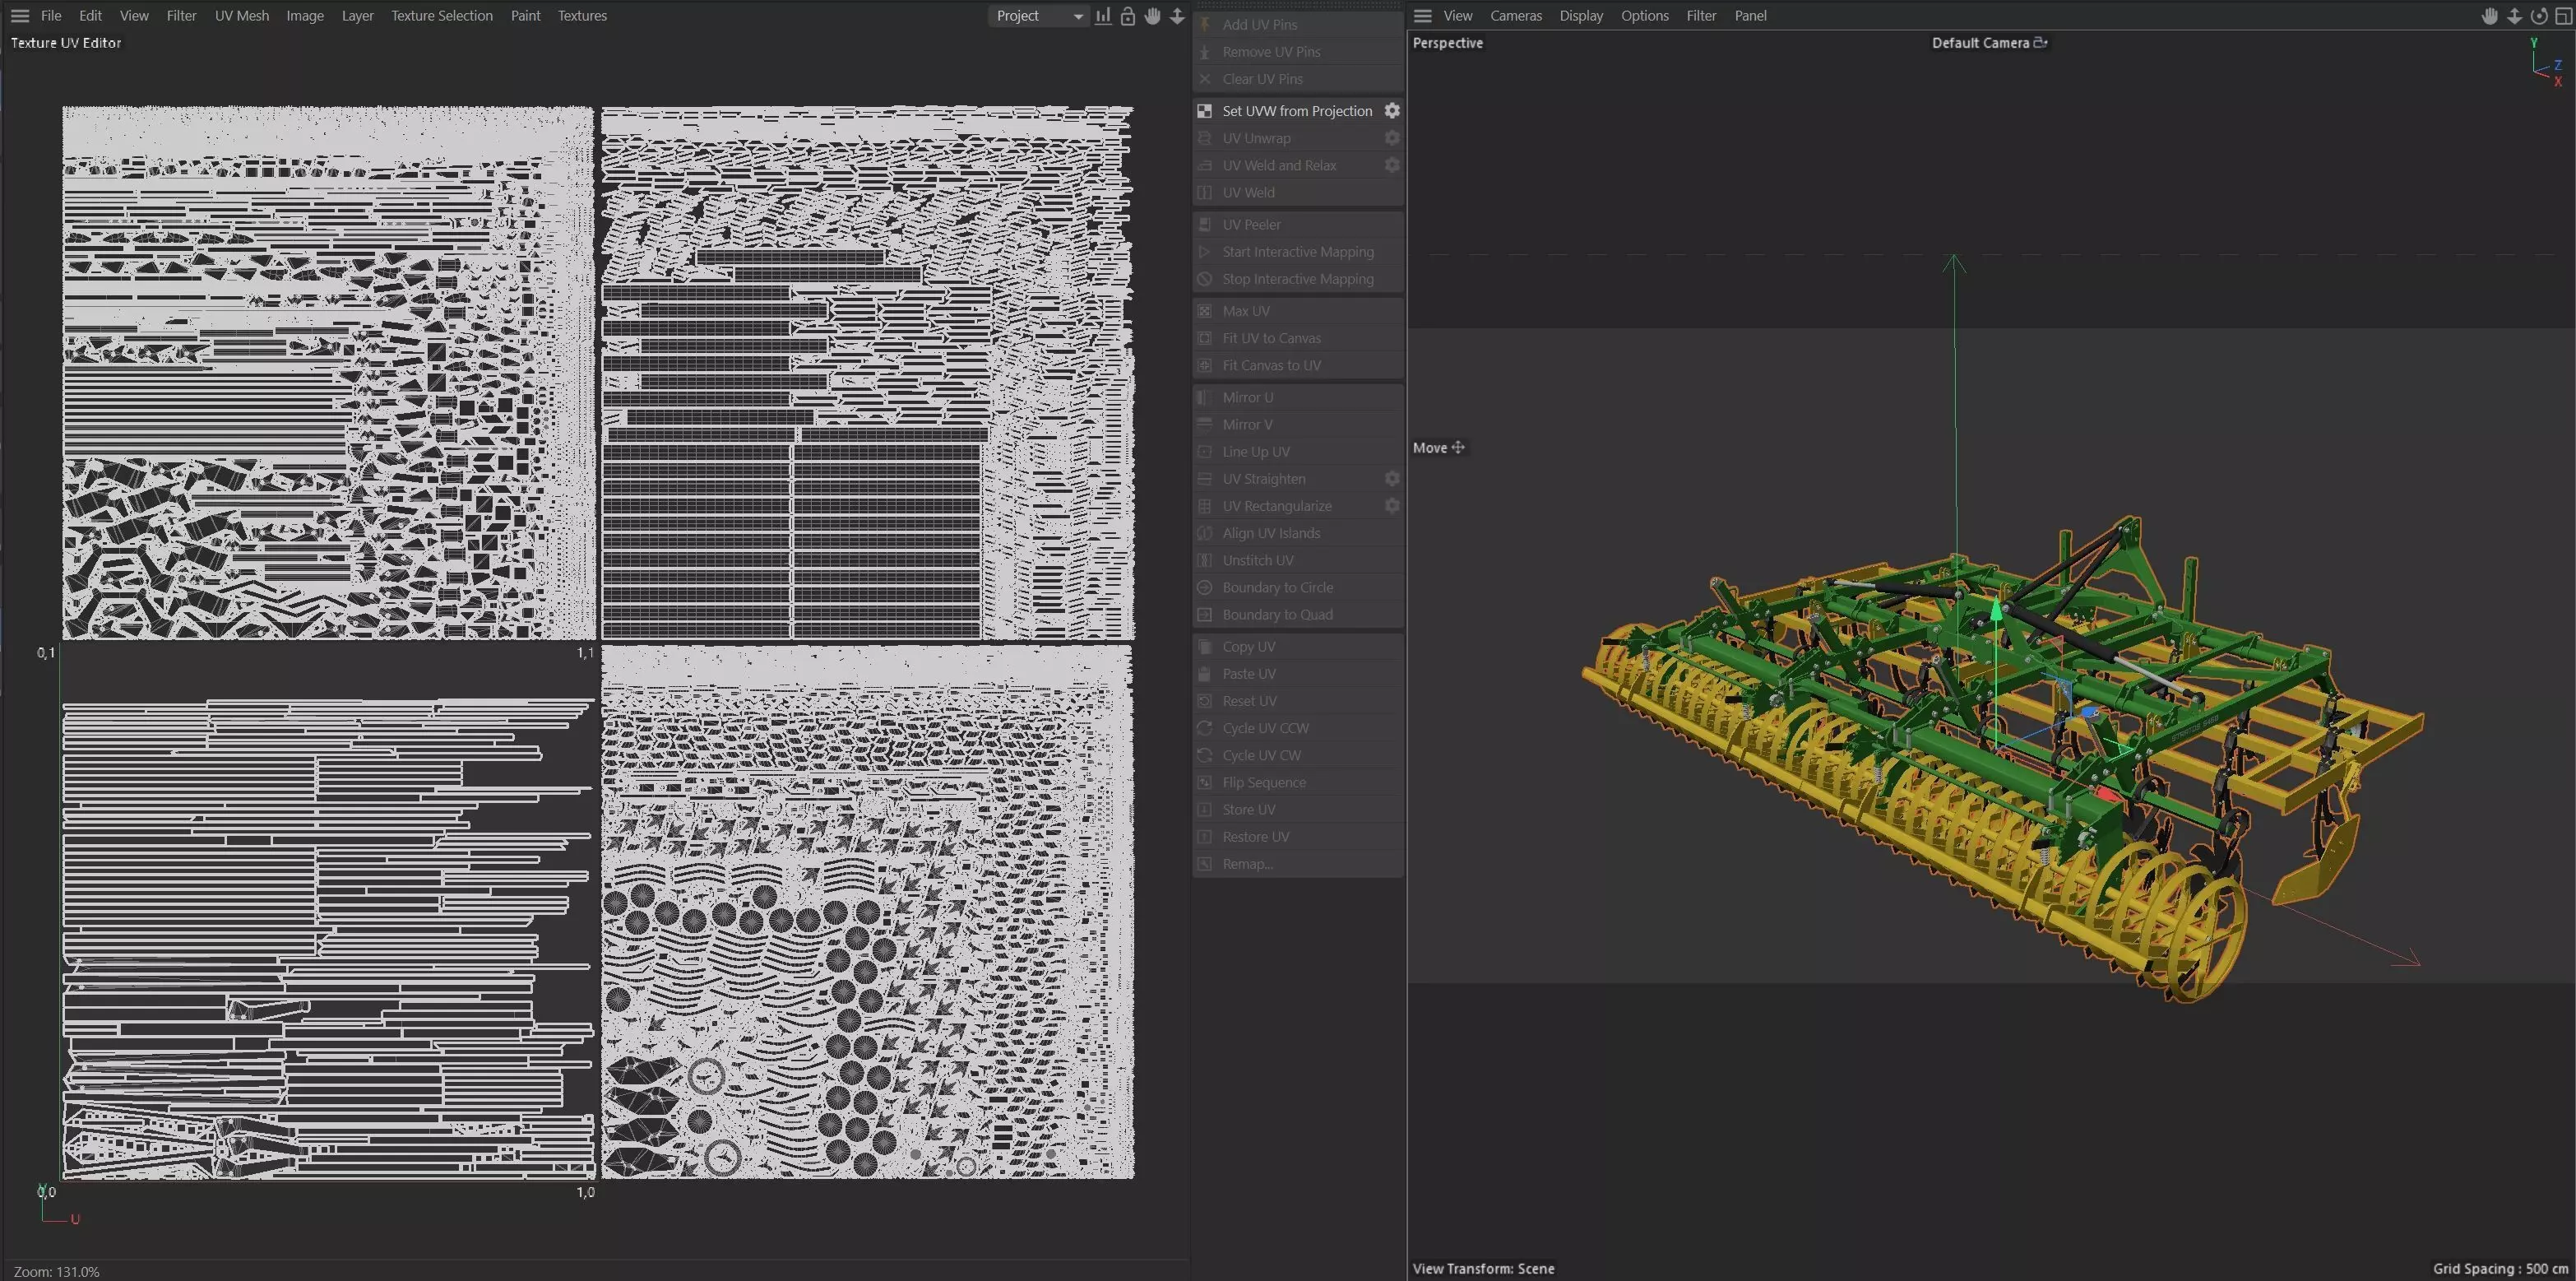Open the UV editor hamburger menu

point(20,16)
